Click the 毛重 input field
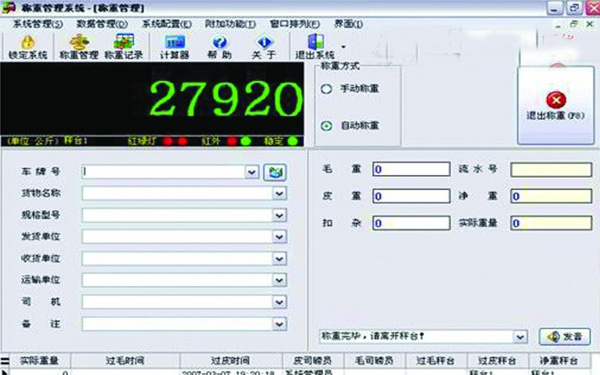The width and height of the screenshot is (600, 375). [411, 169]
